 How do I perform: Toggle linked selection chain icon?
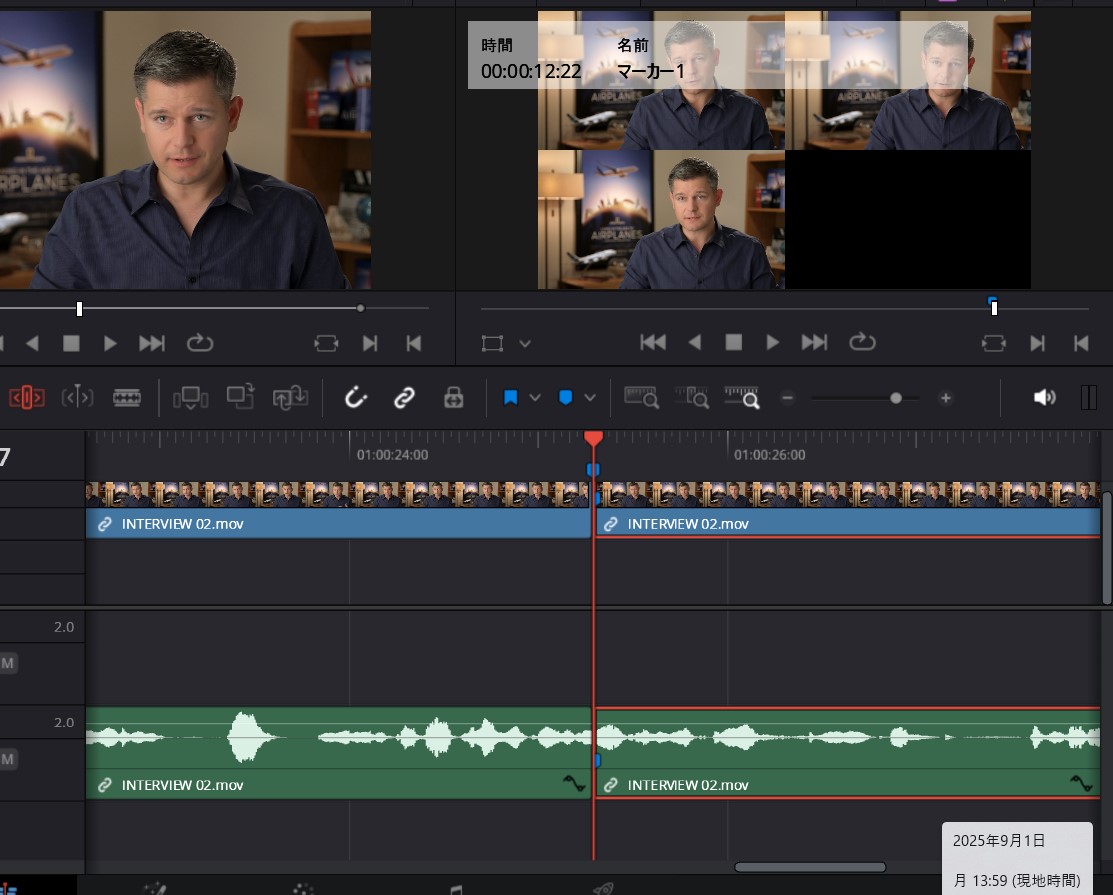coord(404,398)
